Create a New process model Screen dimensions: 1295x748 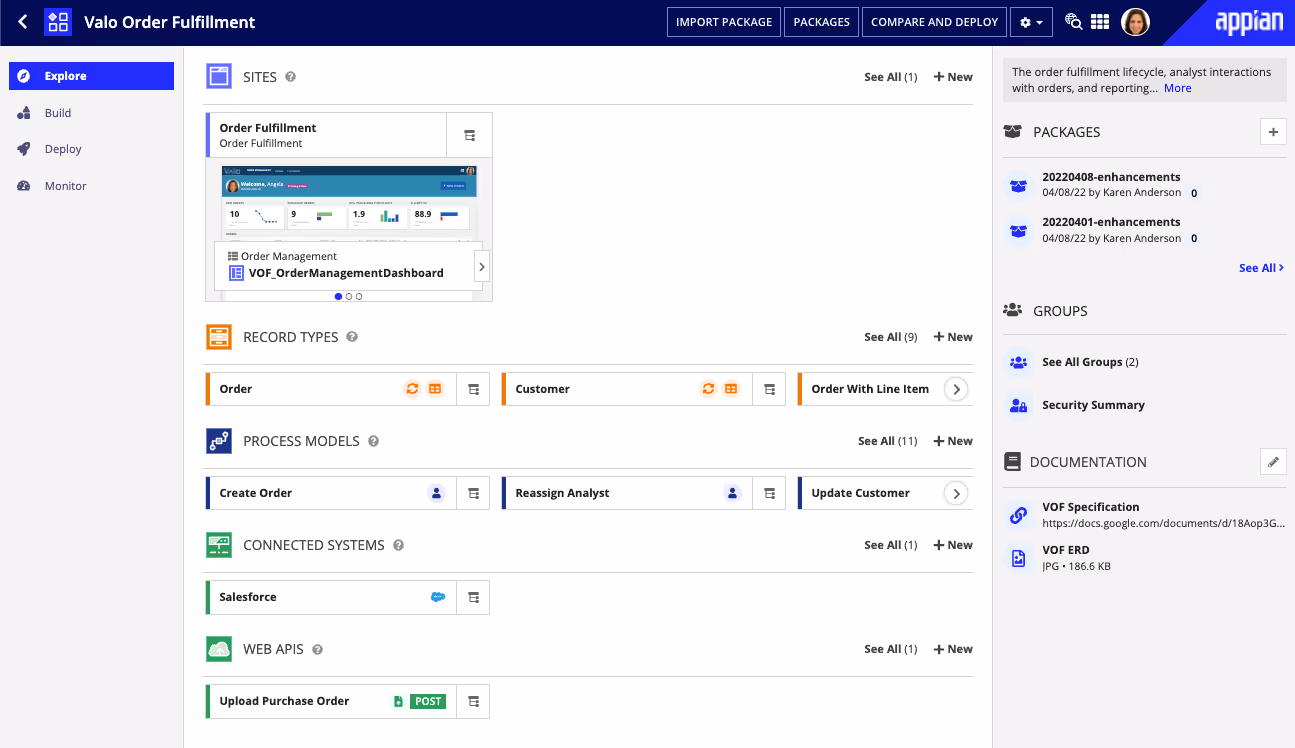point(953,441)
